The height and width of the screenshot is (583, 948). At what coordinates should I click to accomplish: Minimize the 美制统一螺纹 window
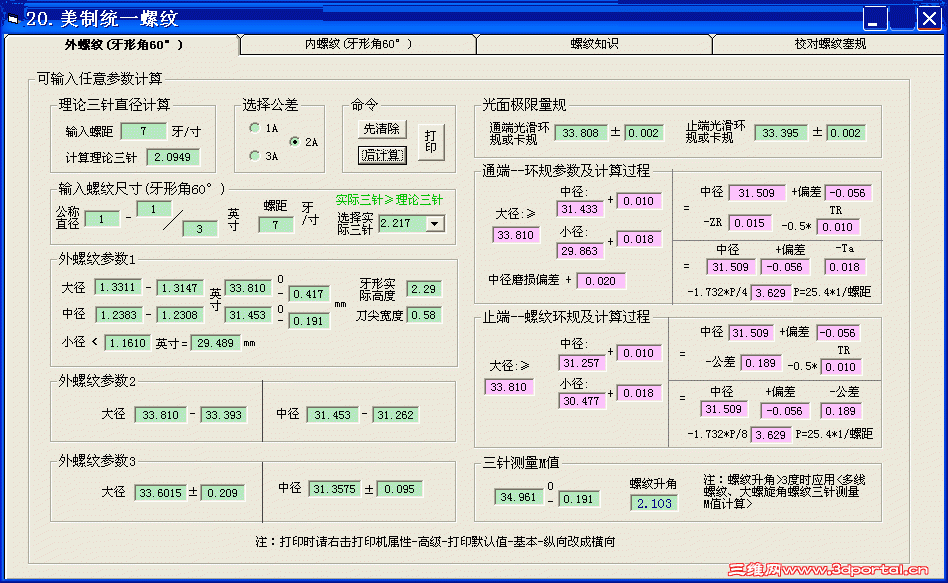tap(875, 18)
